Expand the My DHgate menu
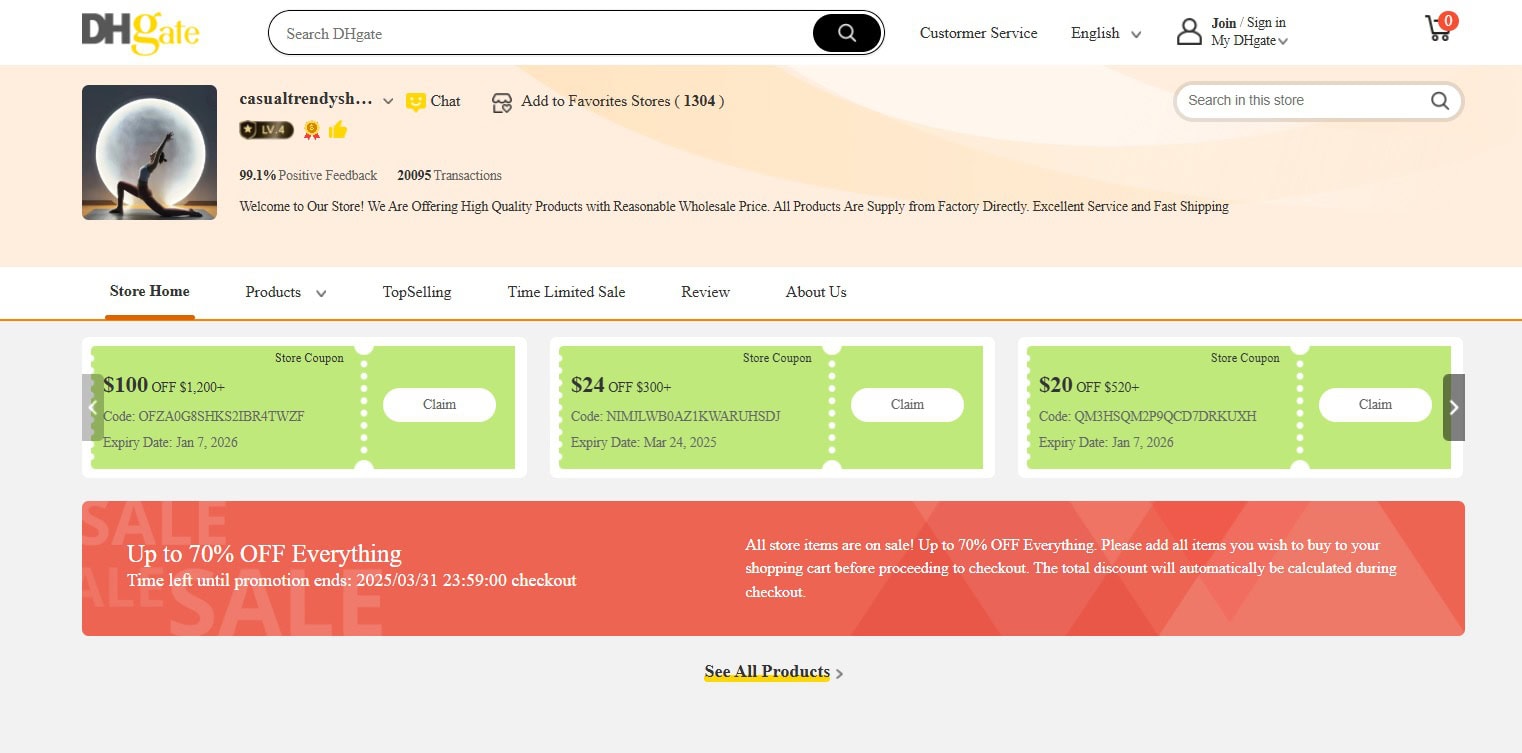 pyautogui.click(x=1249, y=41)
